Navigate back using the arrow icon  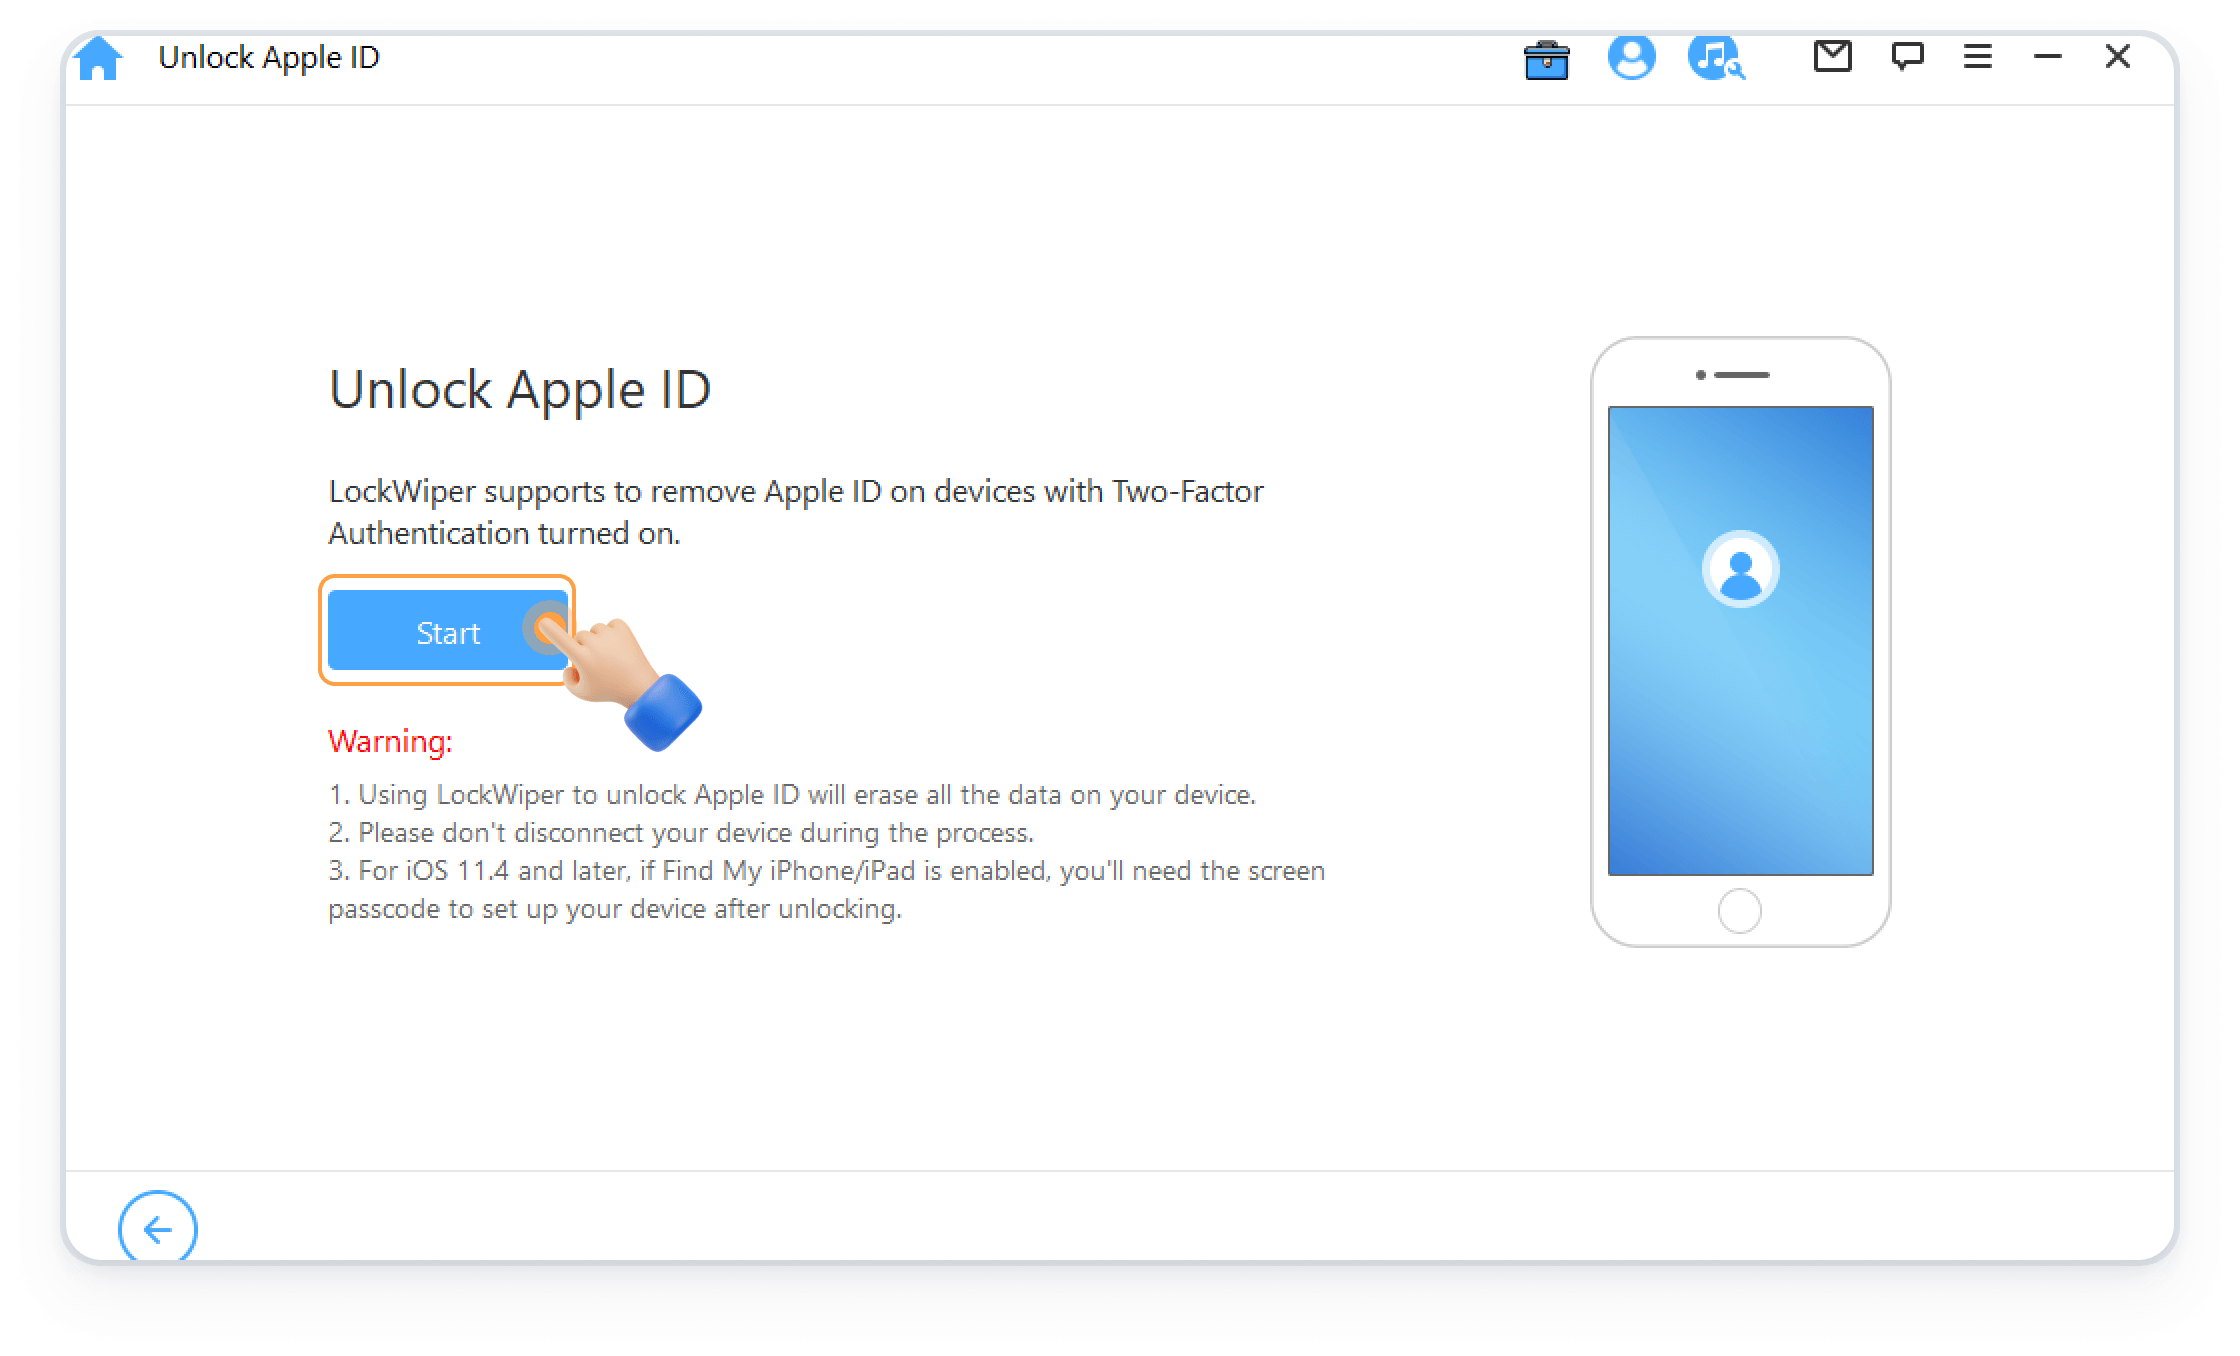[x=157, y=1230]
